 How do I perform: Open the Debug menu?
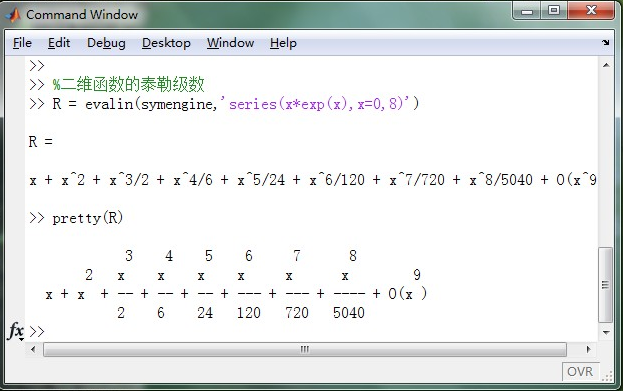pyautogui.click(x=106, y=43)
